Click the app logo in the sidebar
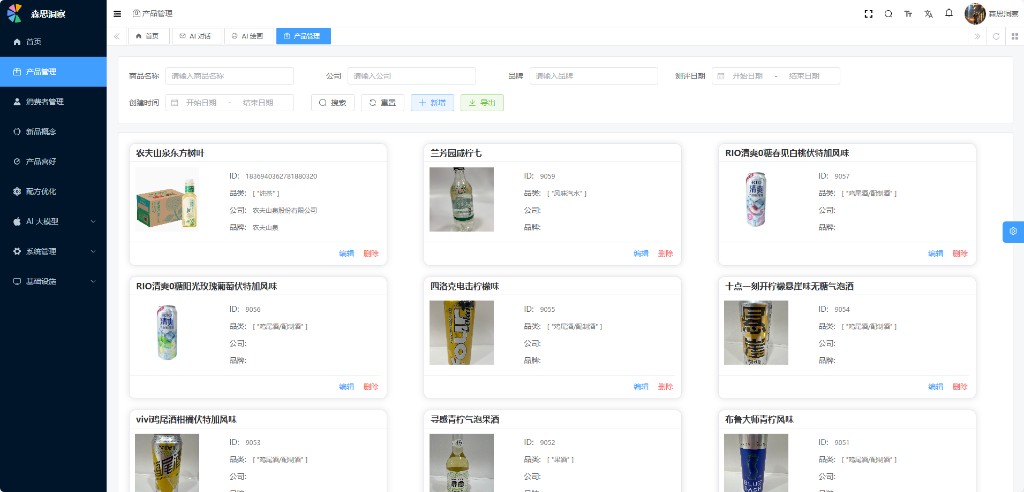 pyautogui.click(x=14, y=13)
